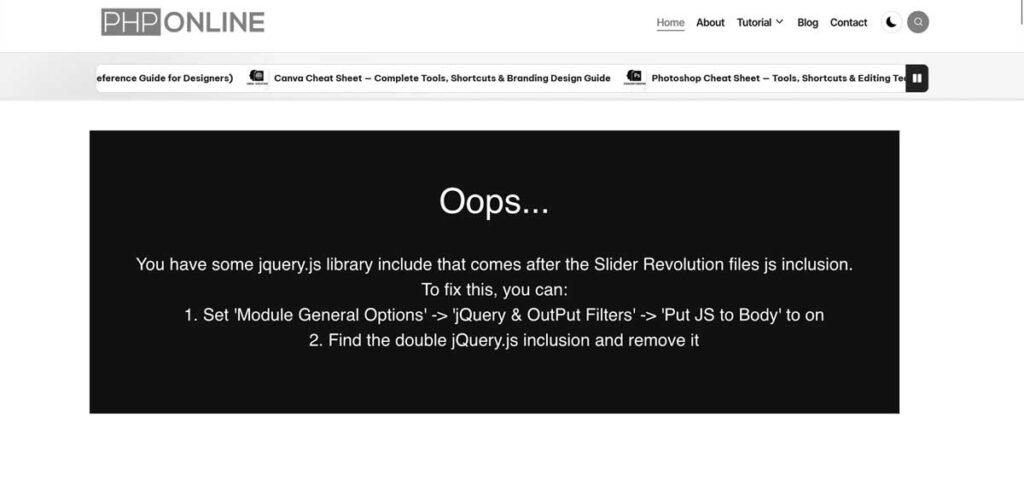
Task: Open the Photoshop Cheat Sheet ticker headline
Action: 778,78
